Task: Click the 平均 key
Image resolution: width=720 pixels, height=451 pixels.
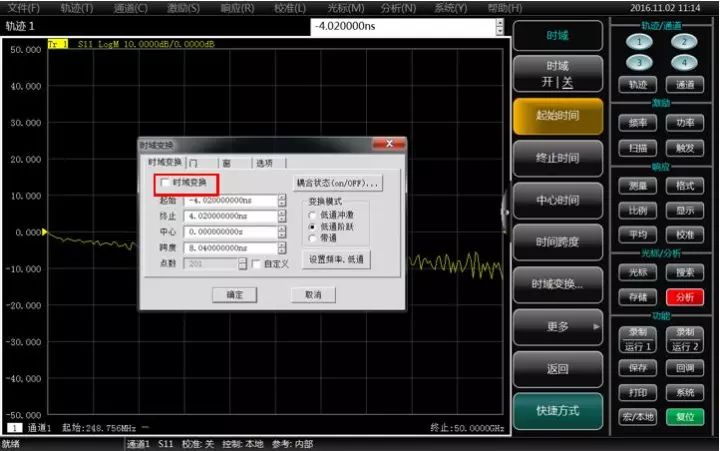Action: click(x=637, y=235)
